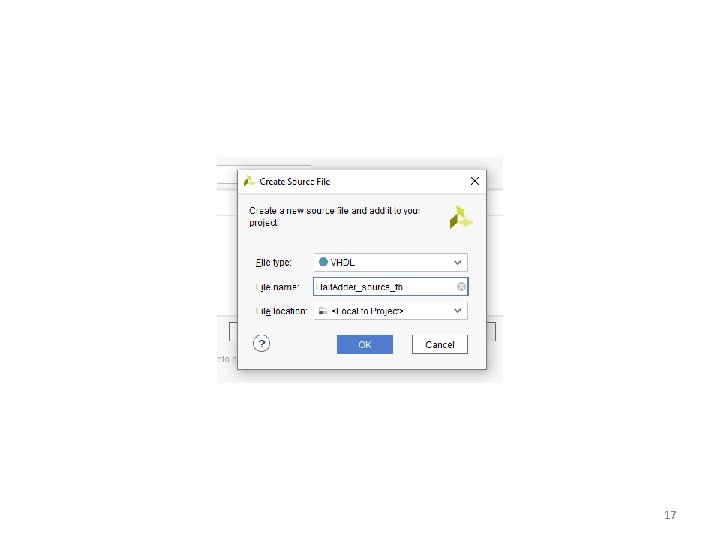Expand the File location dropdown arrow

pyautogui.click(x=457, y=310)
